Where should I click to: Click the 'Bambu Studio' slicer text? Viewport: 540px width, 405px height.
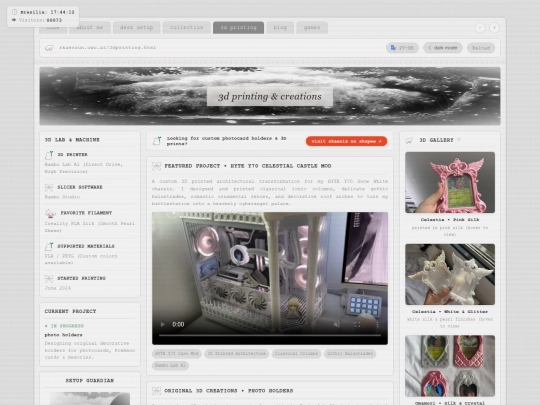tap(62, 197)
